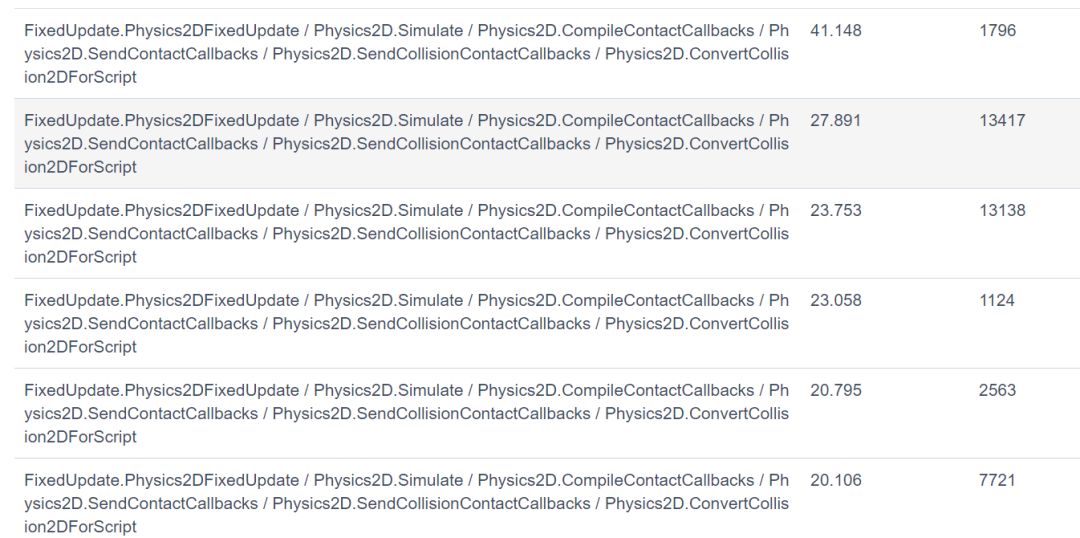
Task: Click the 7721 count cell
Action: click(997, 480)
